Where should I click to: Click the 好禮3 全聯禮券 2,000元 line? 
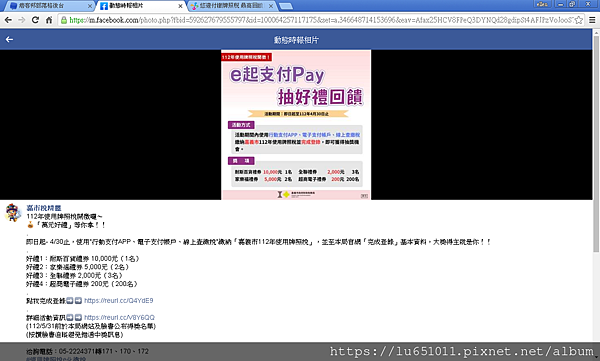[74, 275]
